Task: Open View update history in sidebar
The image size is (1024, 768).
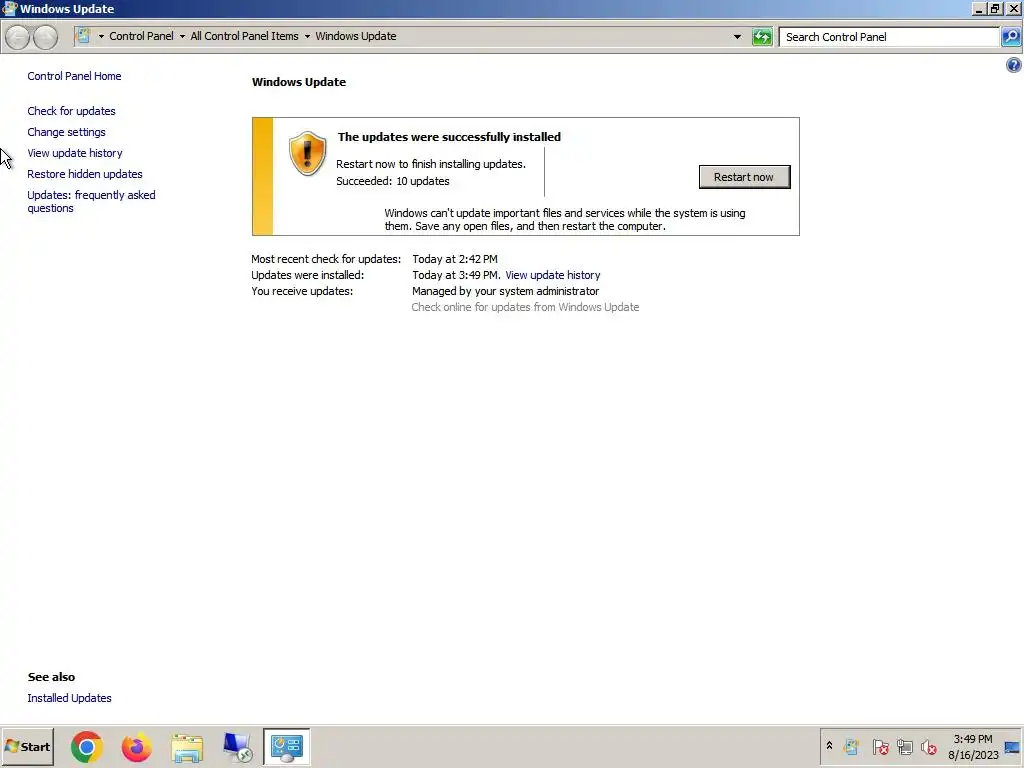Action: pos(74,153)
